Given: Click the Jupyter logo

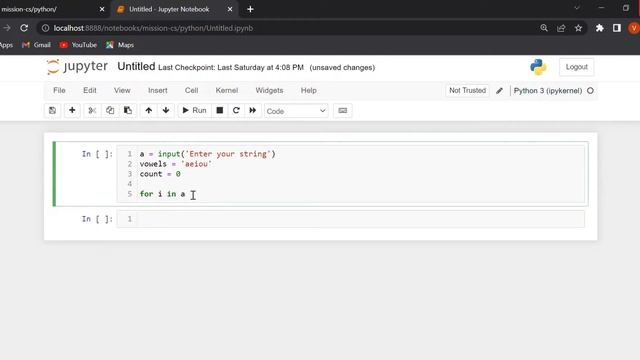Looking at the screenshot, I should 77,67.
